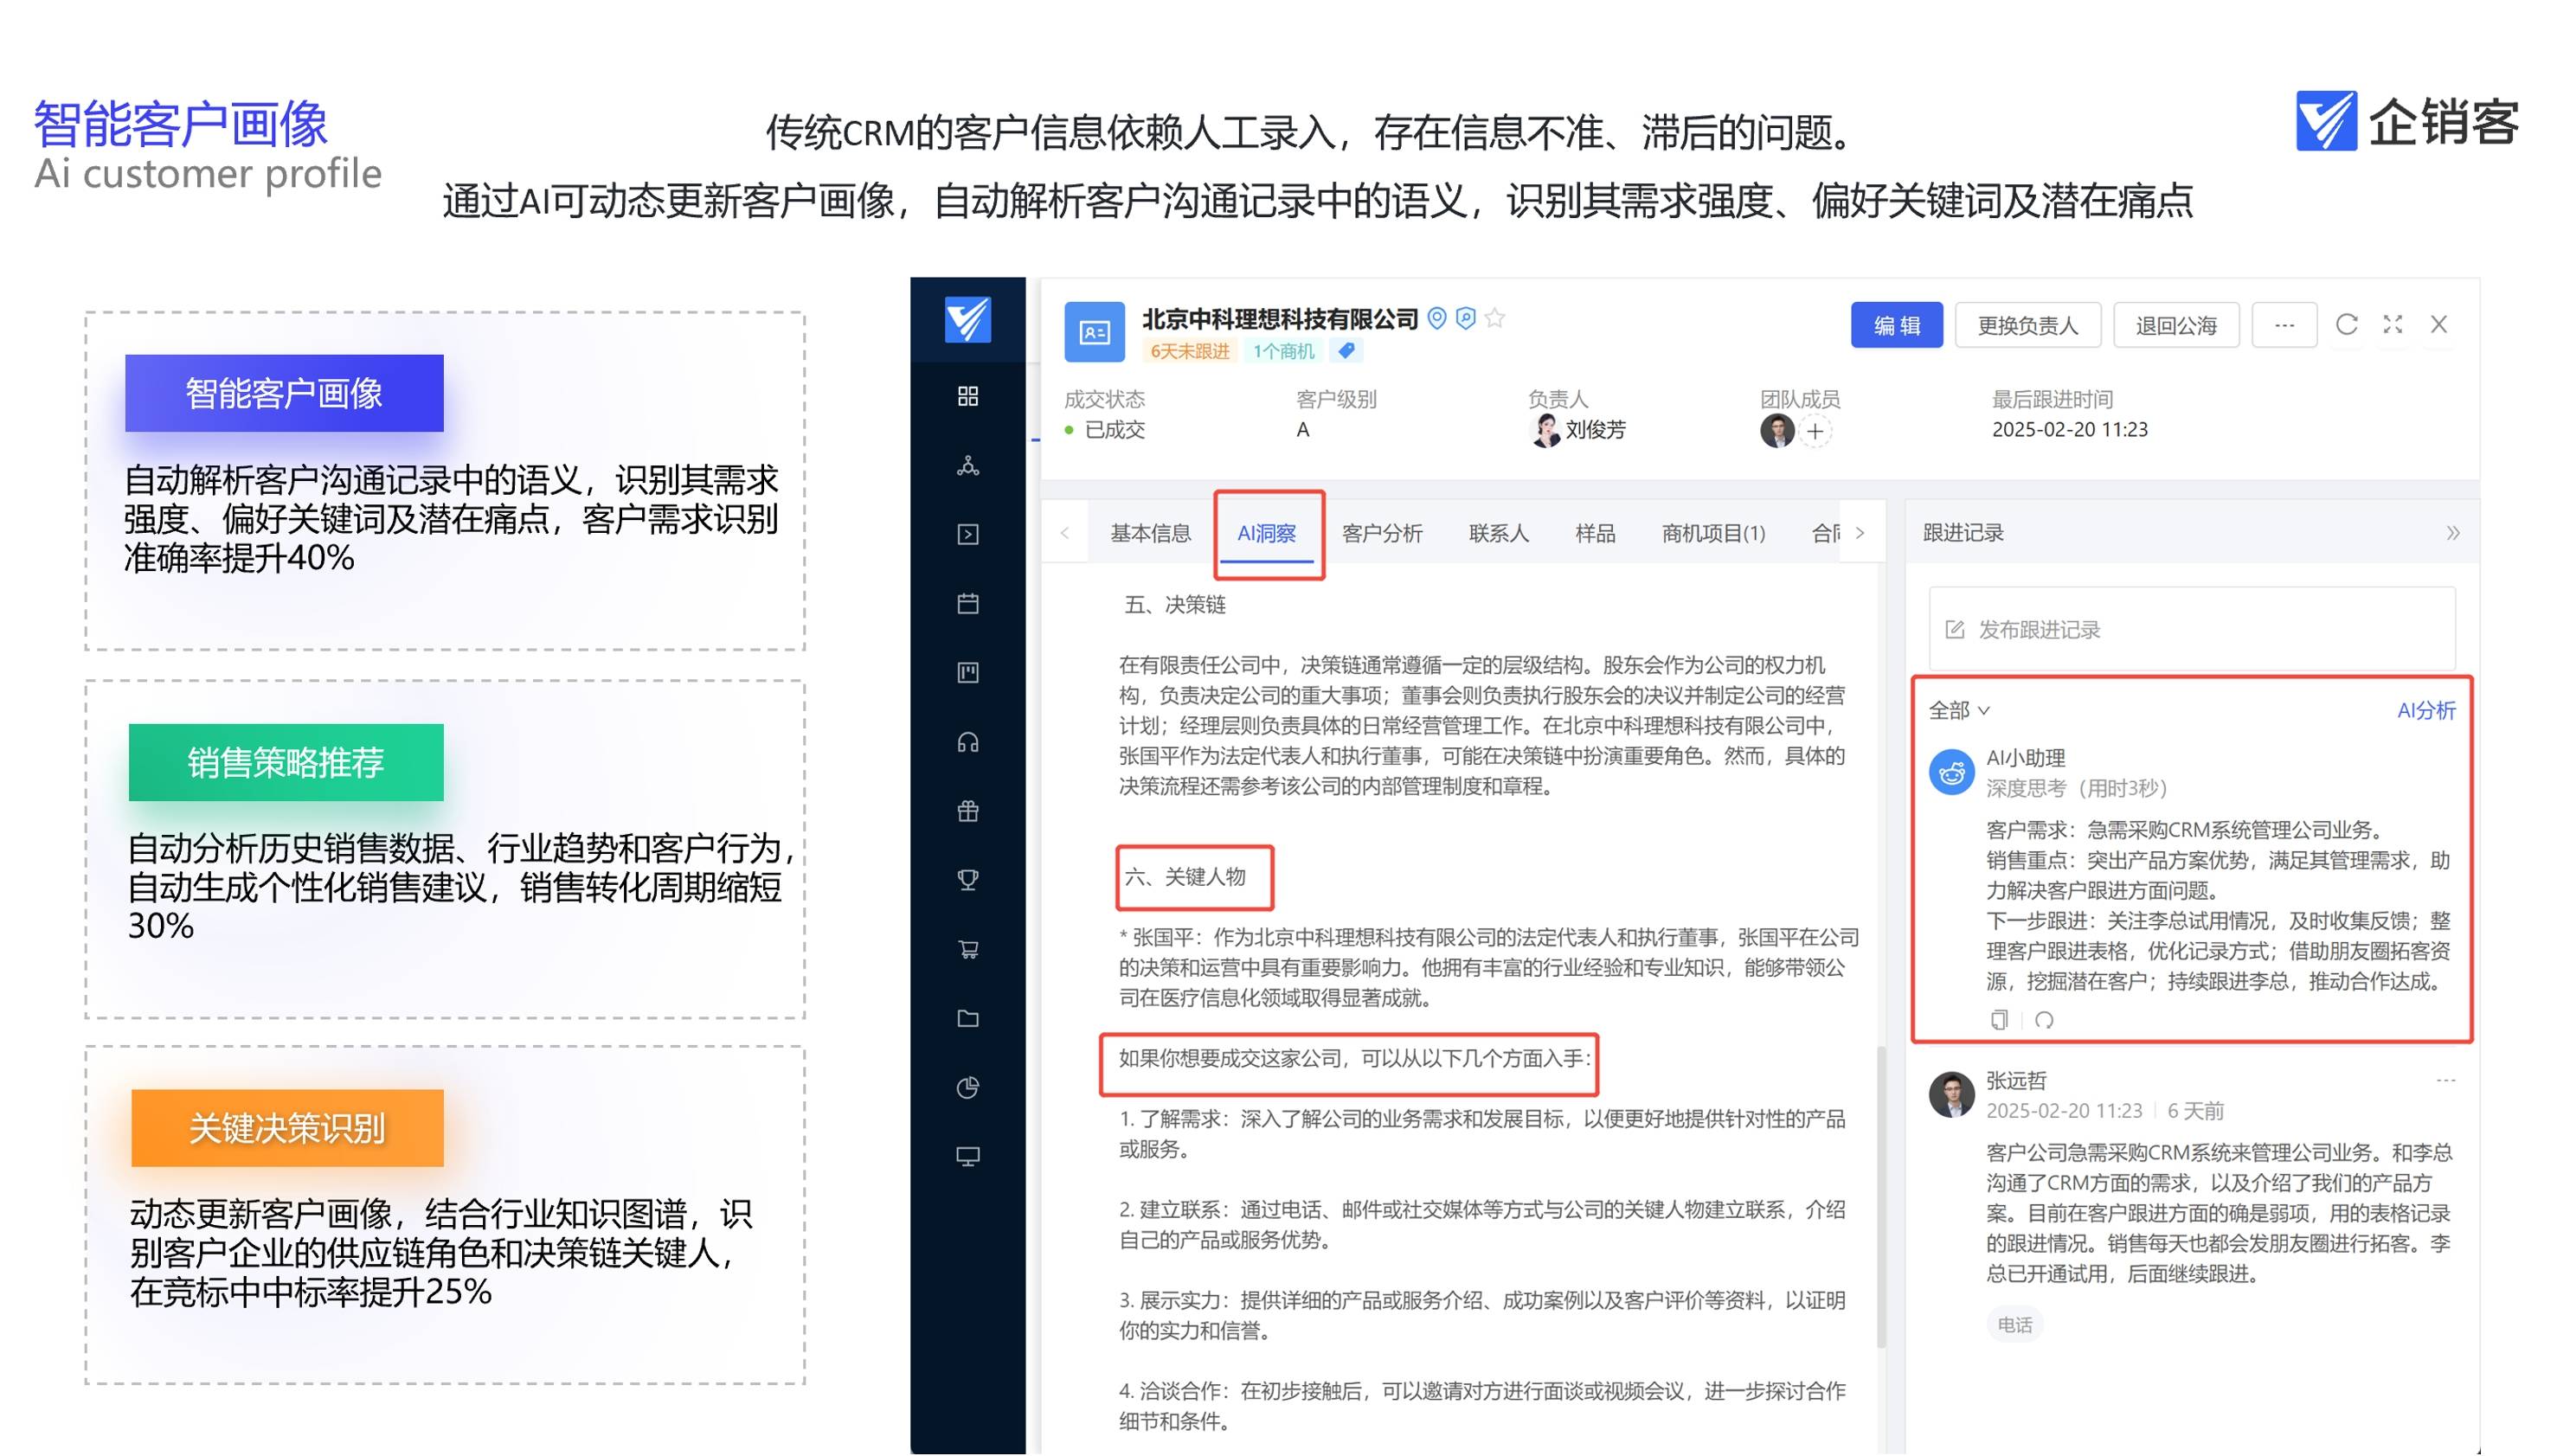Open the calendar icon in sidebar

point(967,603)
